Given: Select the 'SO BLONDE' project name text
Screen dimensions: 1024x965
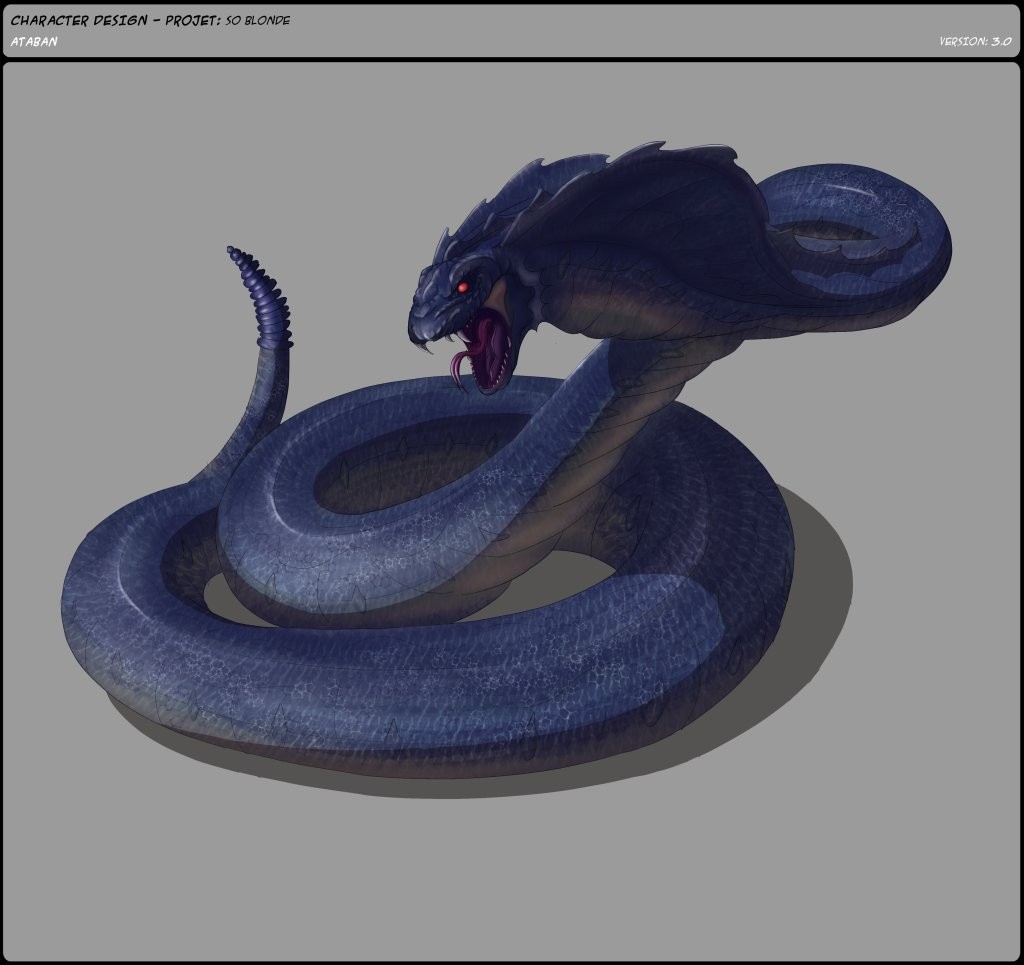Looking at the screenshot, I should click(258, 20).
